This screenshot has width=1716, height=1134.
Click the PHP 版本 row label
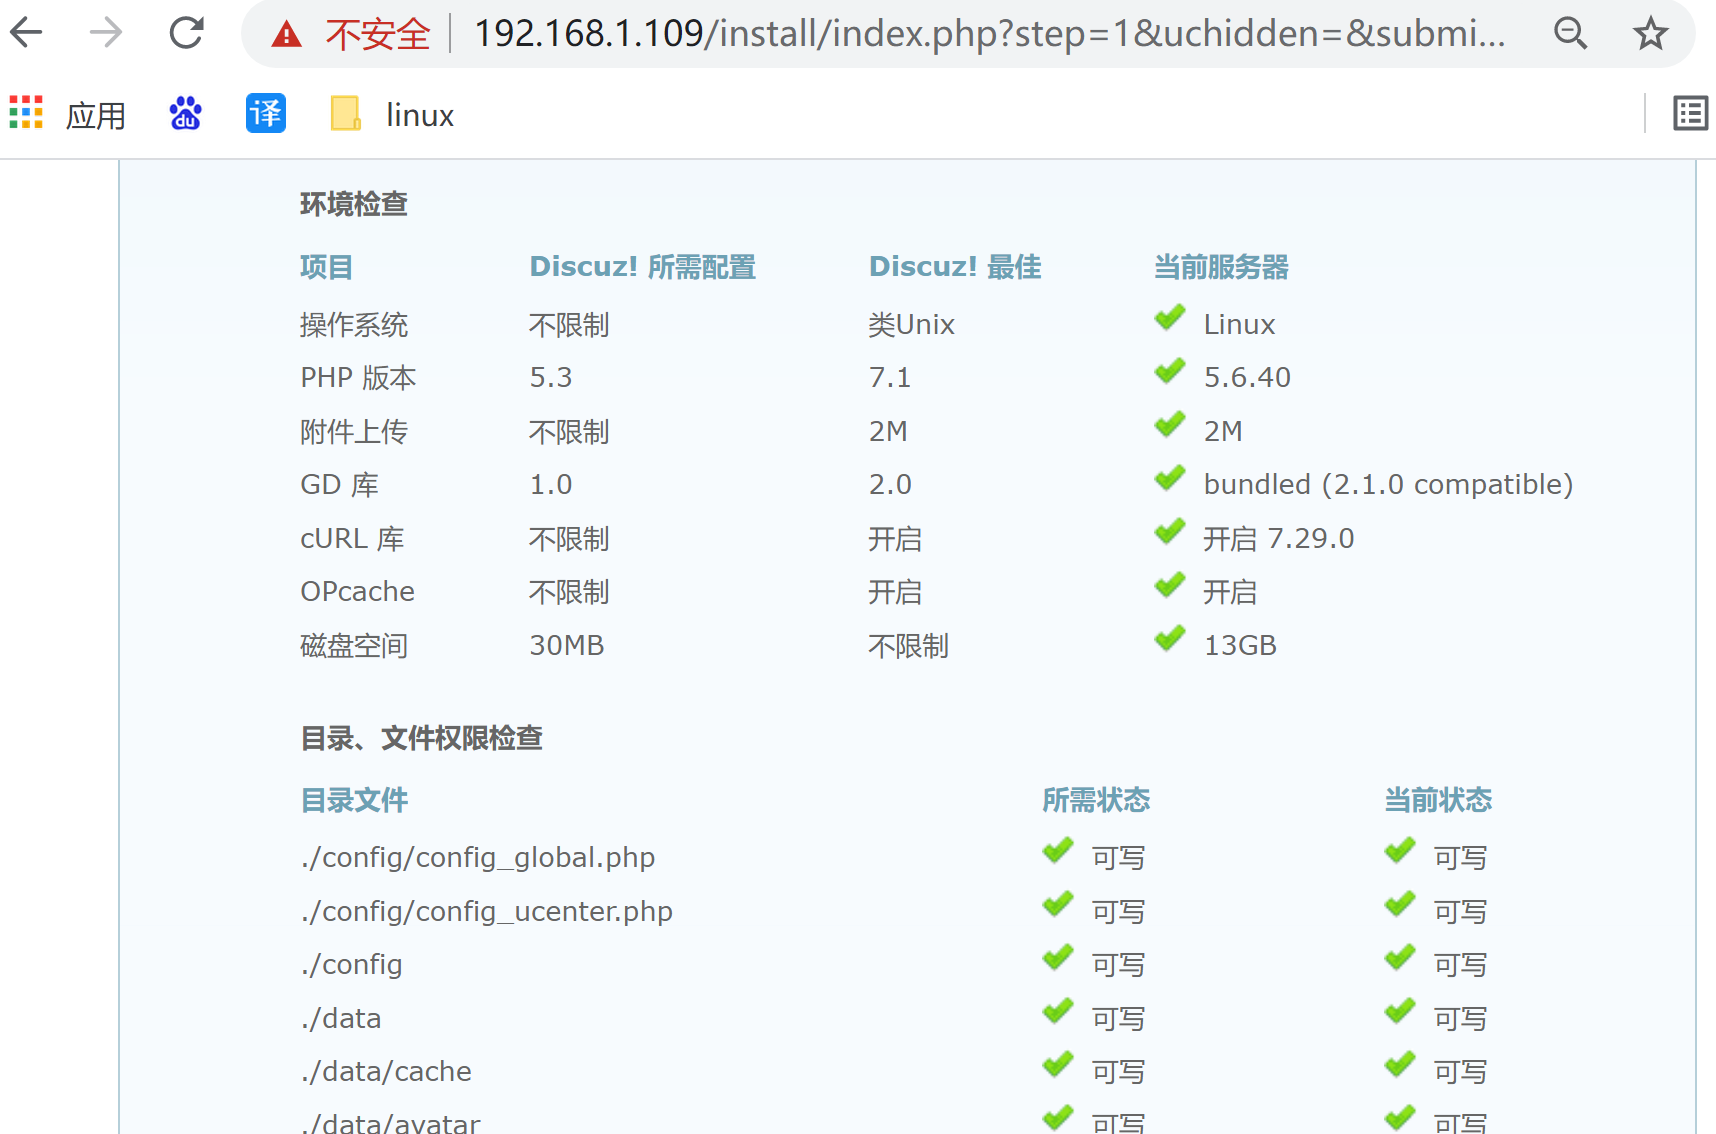[x=358, y=378]
